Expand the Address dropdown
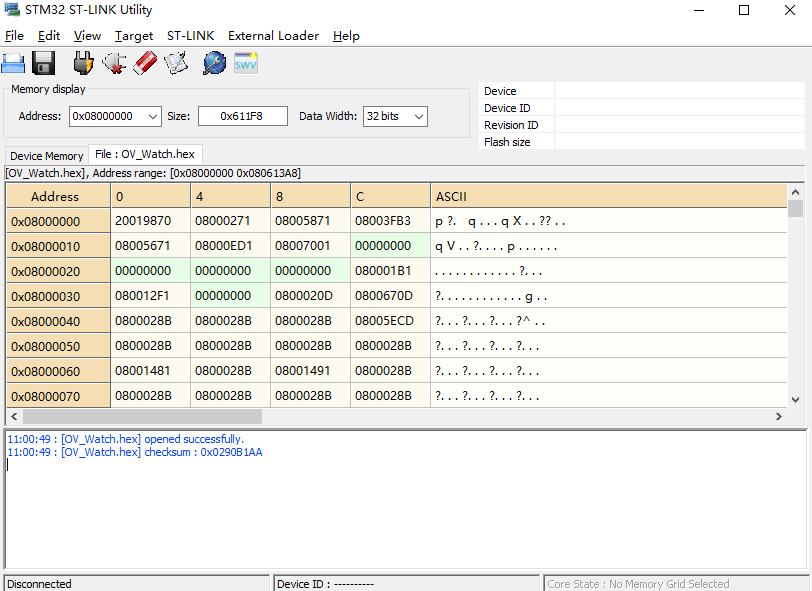This screenshot has height=591, width=812. tap(153, 117)
